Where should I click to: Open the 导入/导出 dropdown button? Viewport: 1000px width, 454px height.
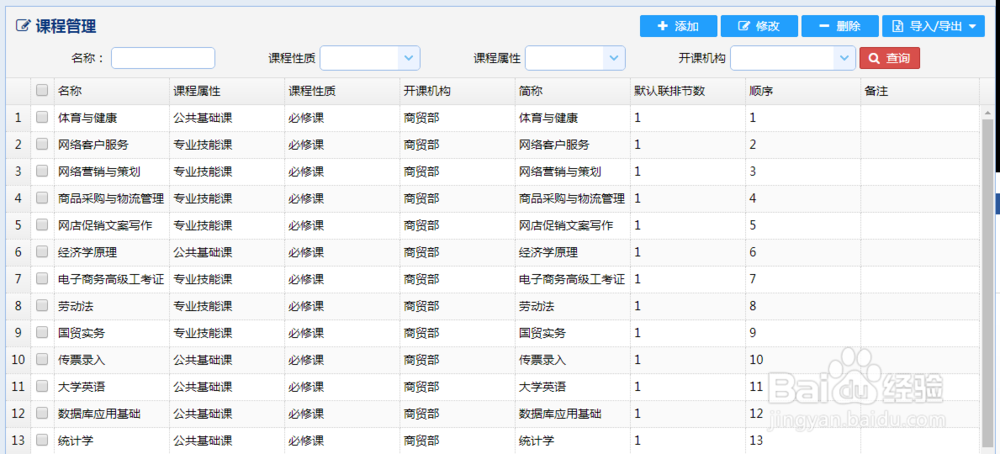[933, 26]
